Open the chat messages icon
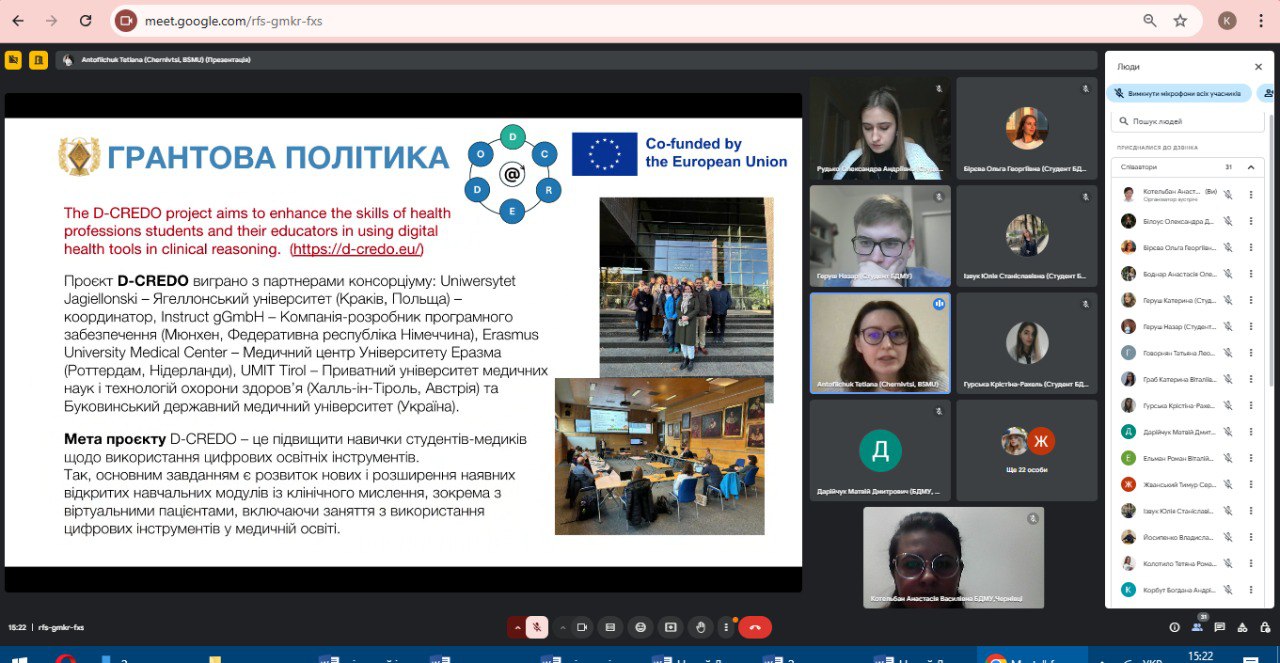 click(x=1219, y=627)
